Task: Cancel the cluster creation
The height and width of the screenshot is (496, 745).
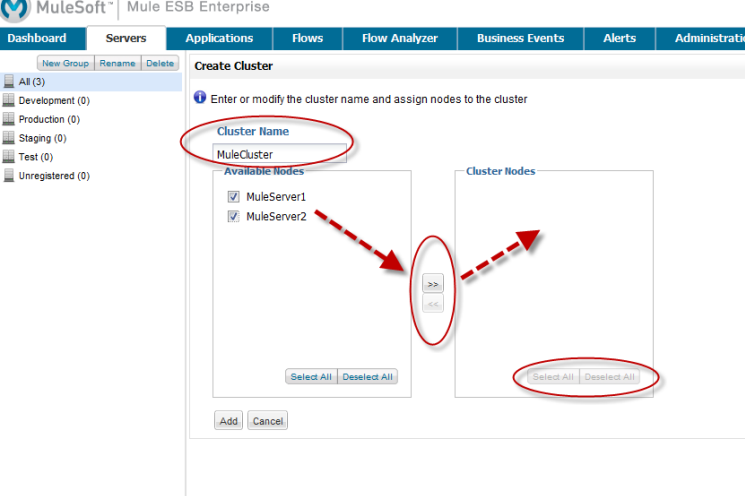Action: [267, 420]
